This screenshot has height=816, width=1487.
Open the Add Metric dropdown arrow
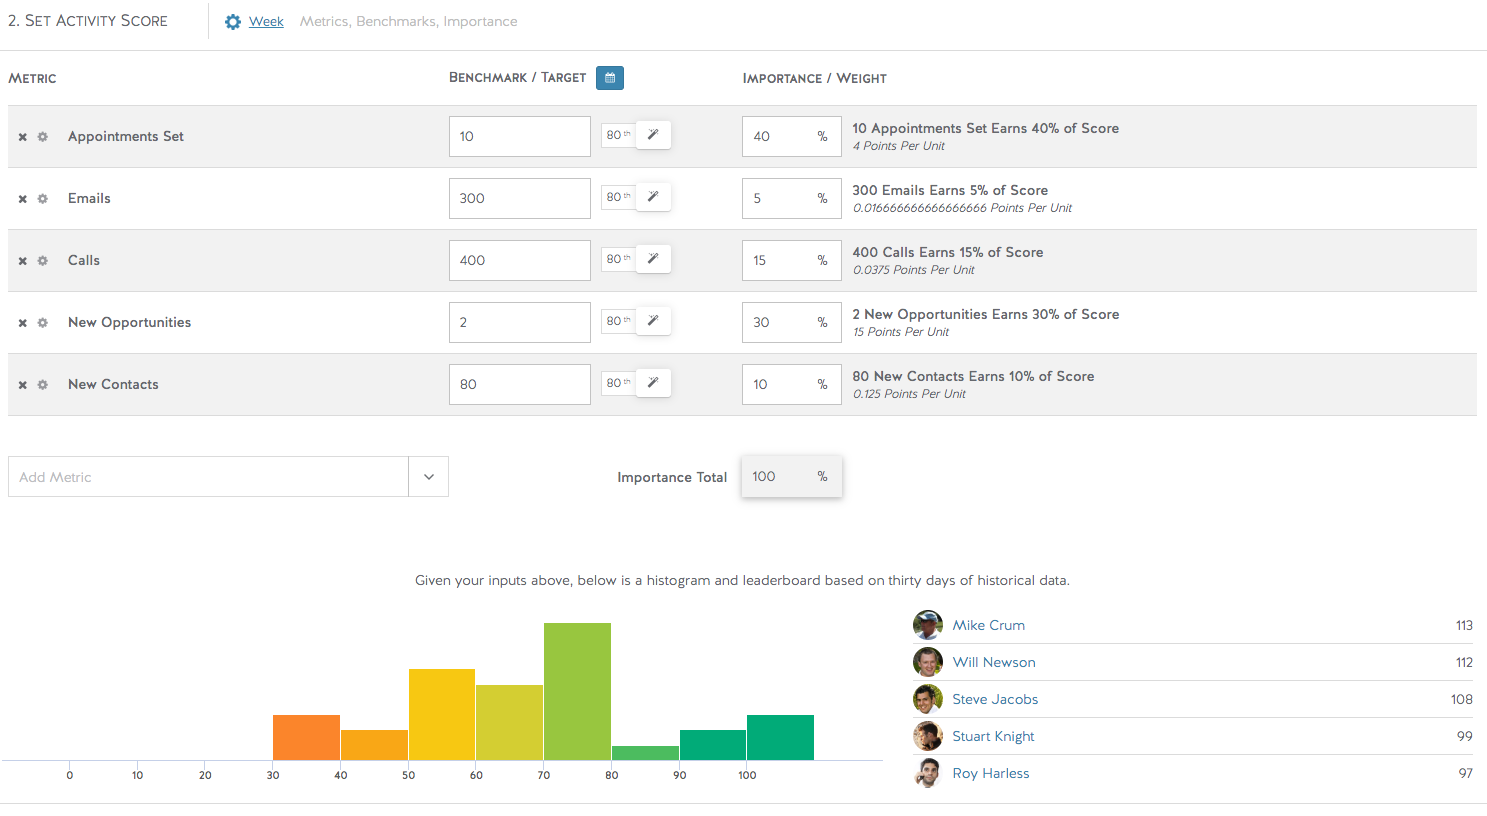click(x=429, y=477)
